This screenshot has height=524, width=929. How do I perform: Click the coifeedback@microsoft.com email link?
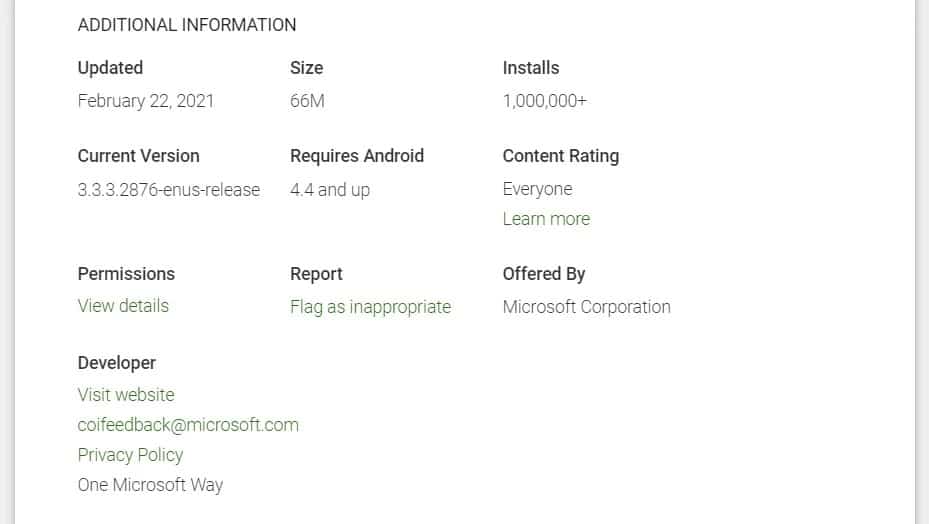click(188, 425)
